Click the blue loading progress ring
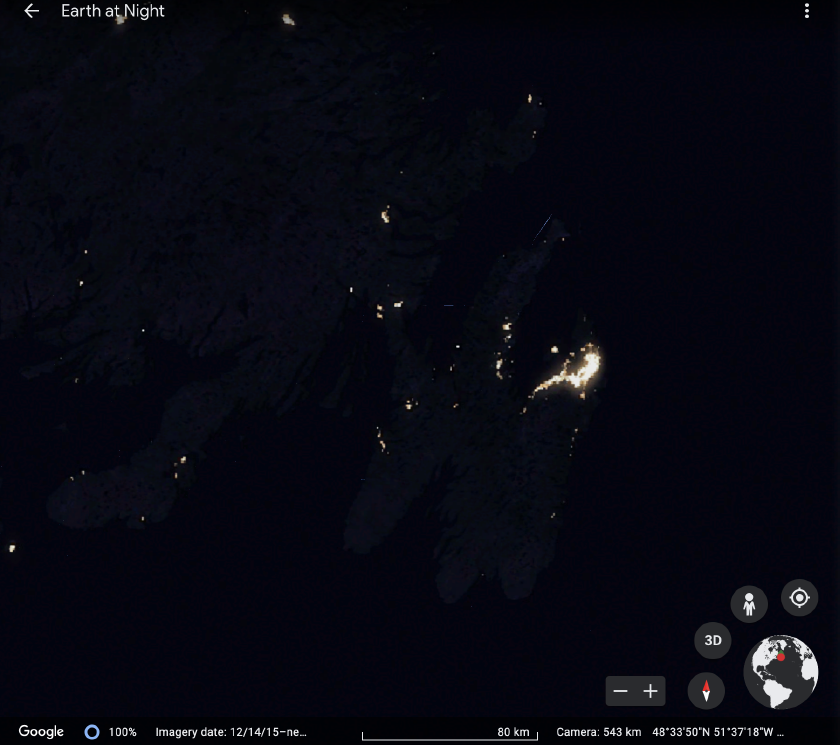This screenshot has height=745, width=840. pos(92,732)
